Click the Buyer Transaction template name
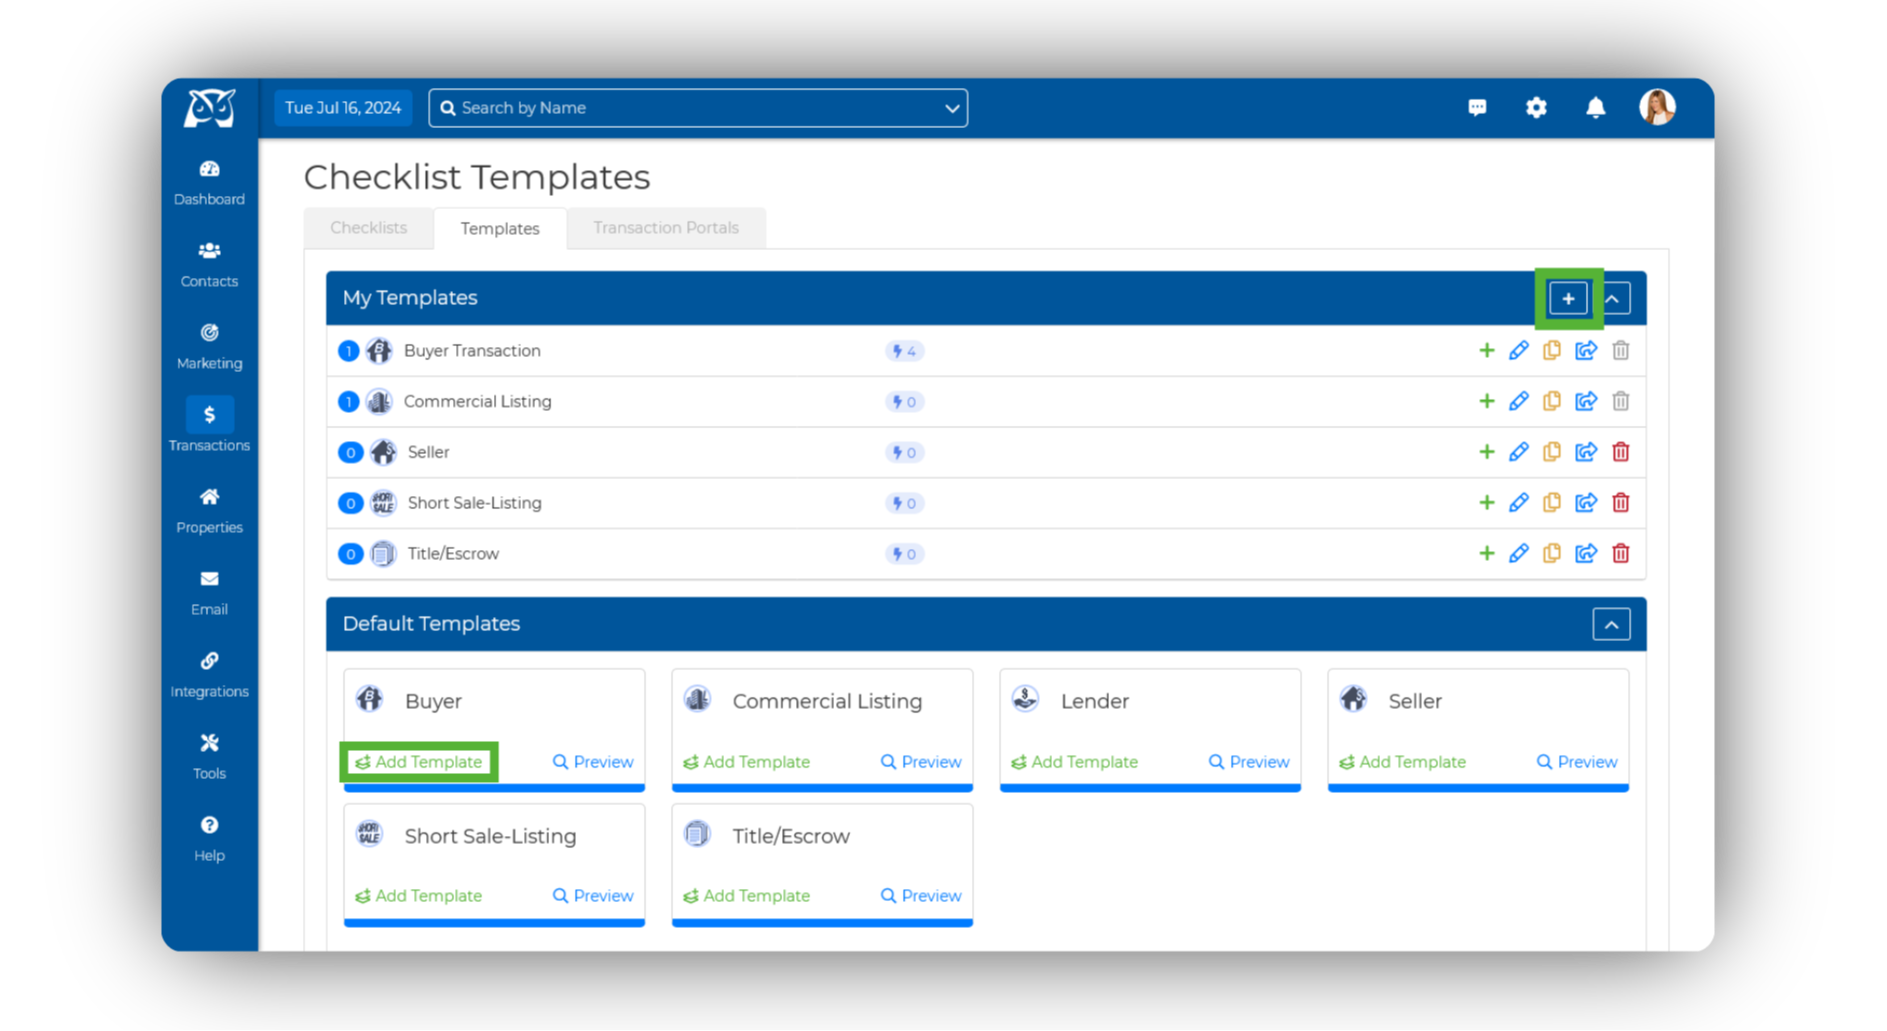This screenshot has height=1031, width=1887. [x=472, y=351]
